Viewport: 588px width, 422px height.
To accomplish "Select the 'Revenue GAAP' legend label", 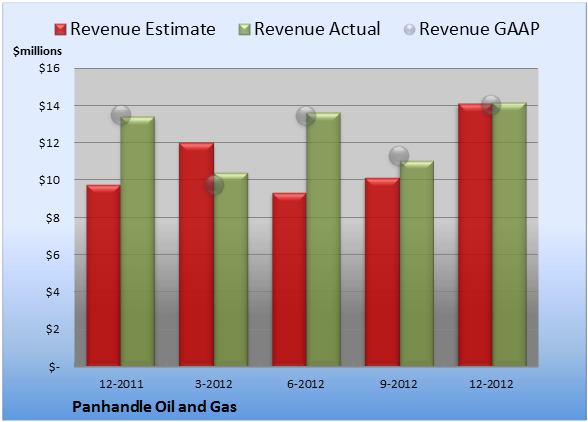I will coord(479,29).
